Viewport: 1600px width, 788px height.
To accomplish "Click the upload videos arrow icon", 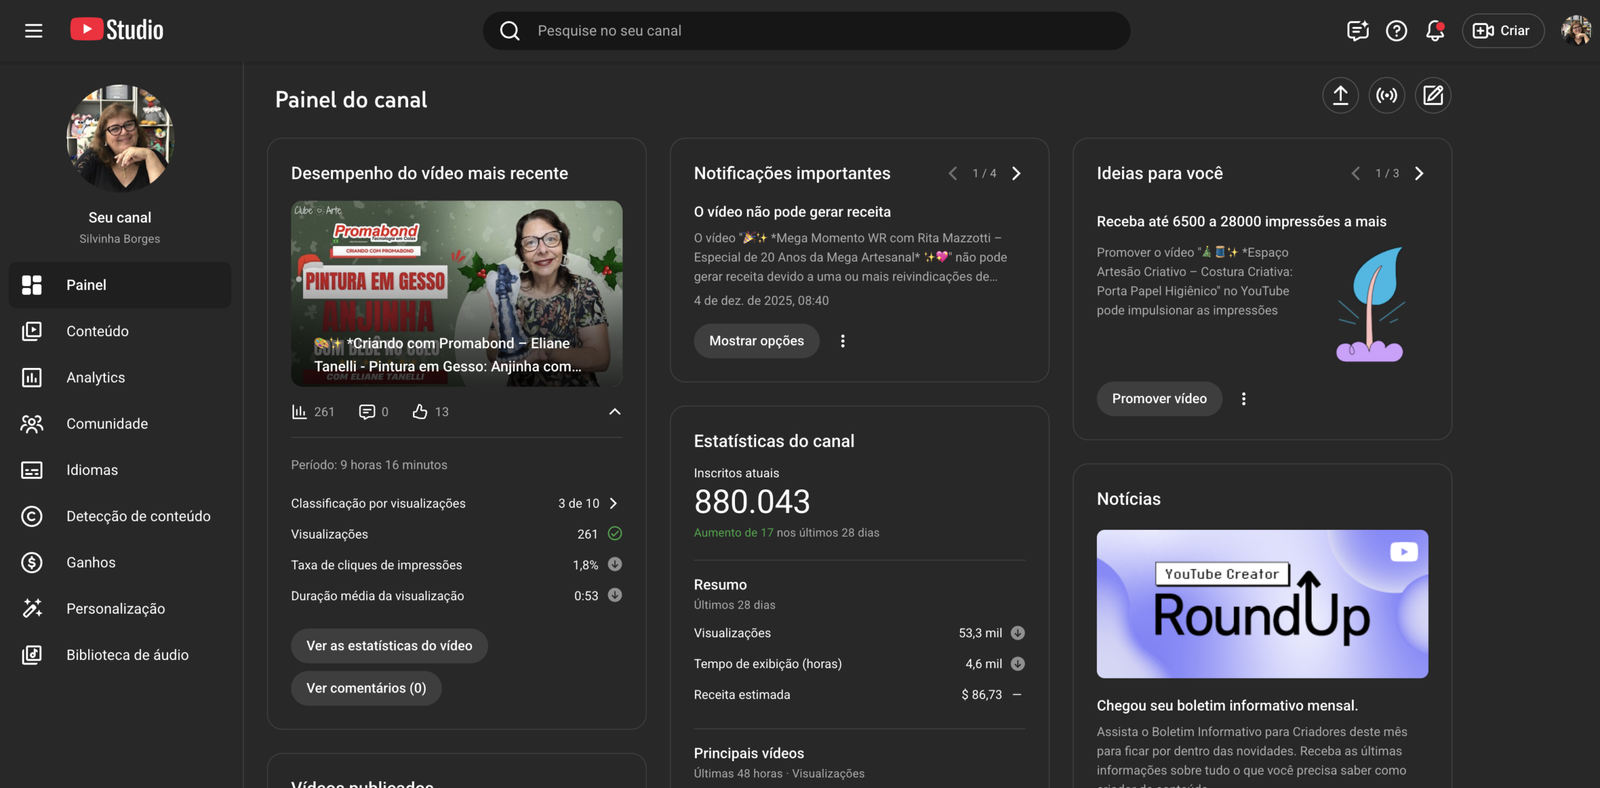I will [1340, 95].
